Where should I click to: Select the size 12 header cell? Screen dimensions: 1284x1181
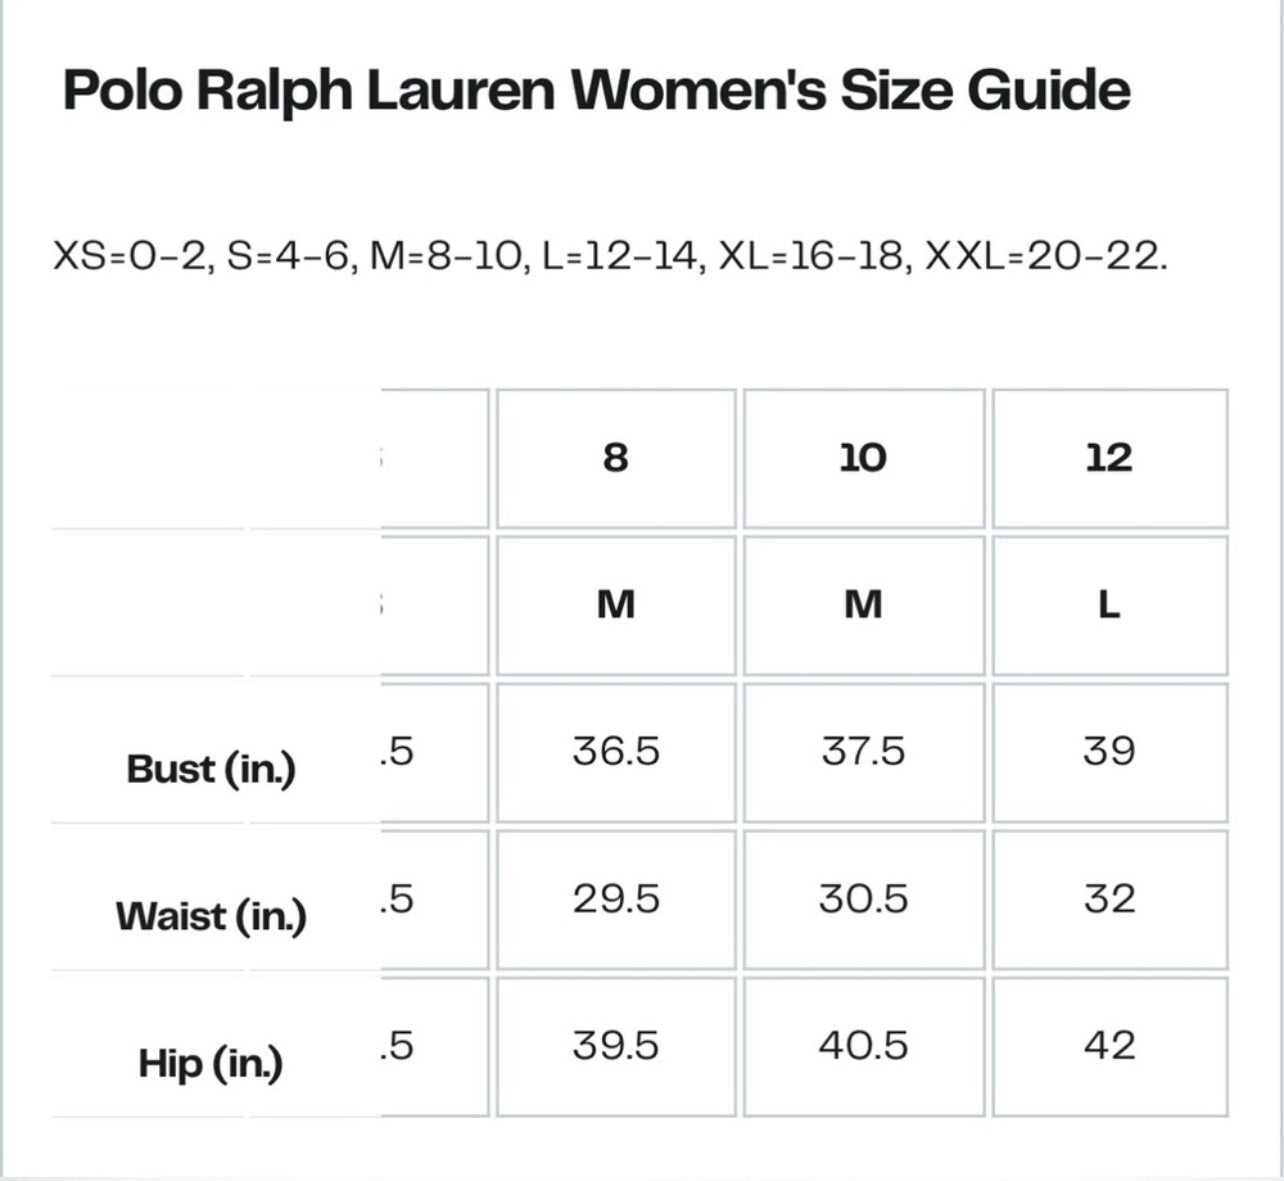point(1109,458)
